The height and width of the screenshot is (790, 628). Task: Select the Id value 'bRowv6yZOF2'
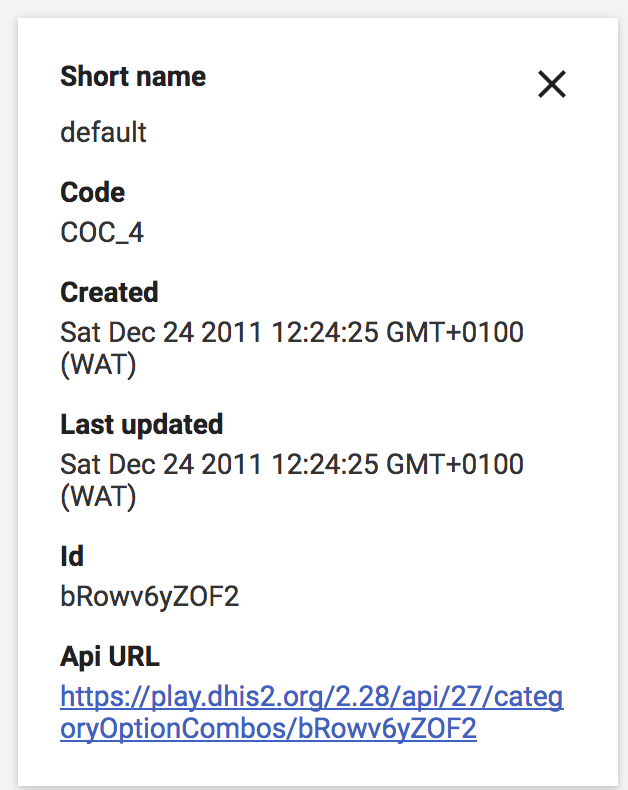point(150,597)
